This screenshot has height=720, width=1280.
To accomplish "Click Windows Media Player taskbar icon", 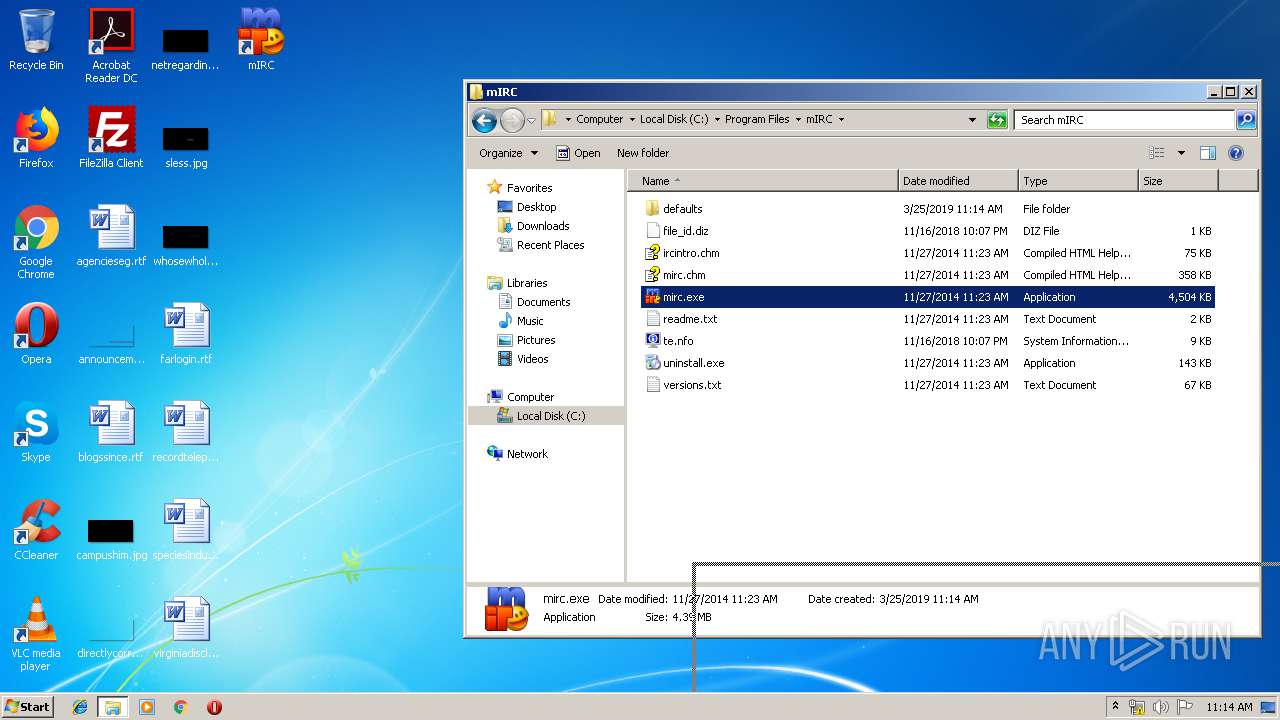I will coord(147,707).
